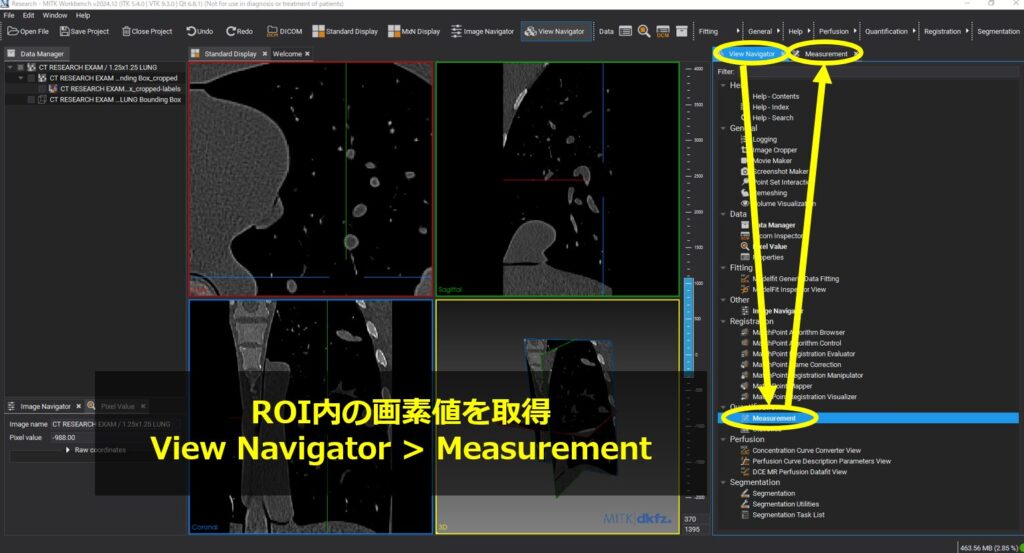Toggle visibility checkbox of LUNG Bounding Box node
The width and height of the screenshot is (1024, 553).
point(31,99)
